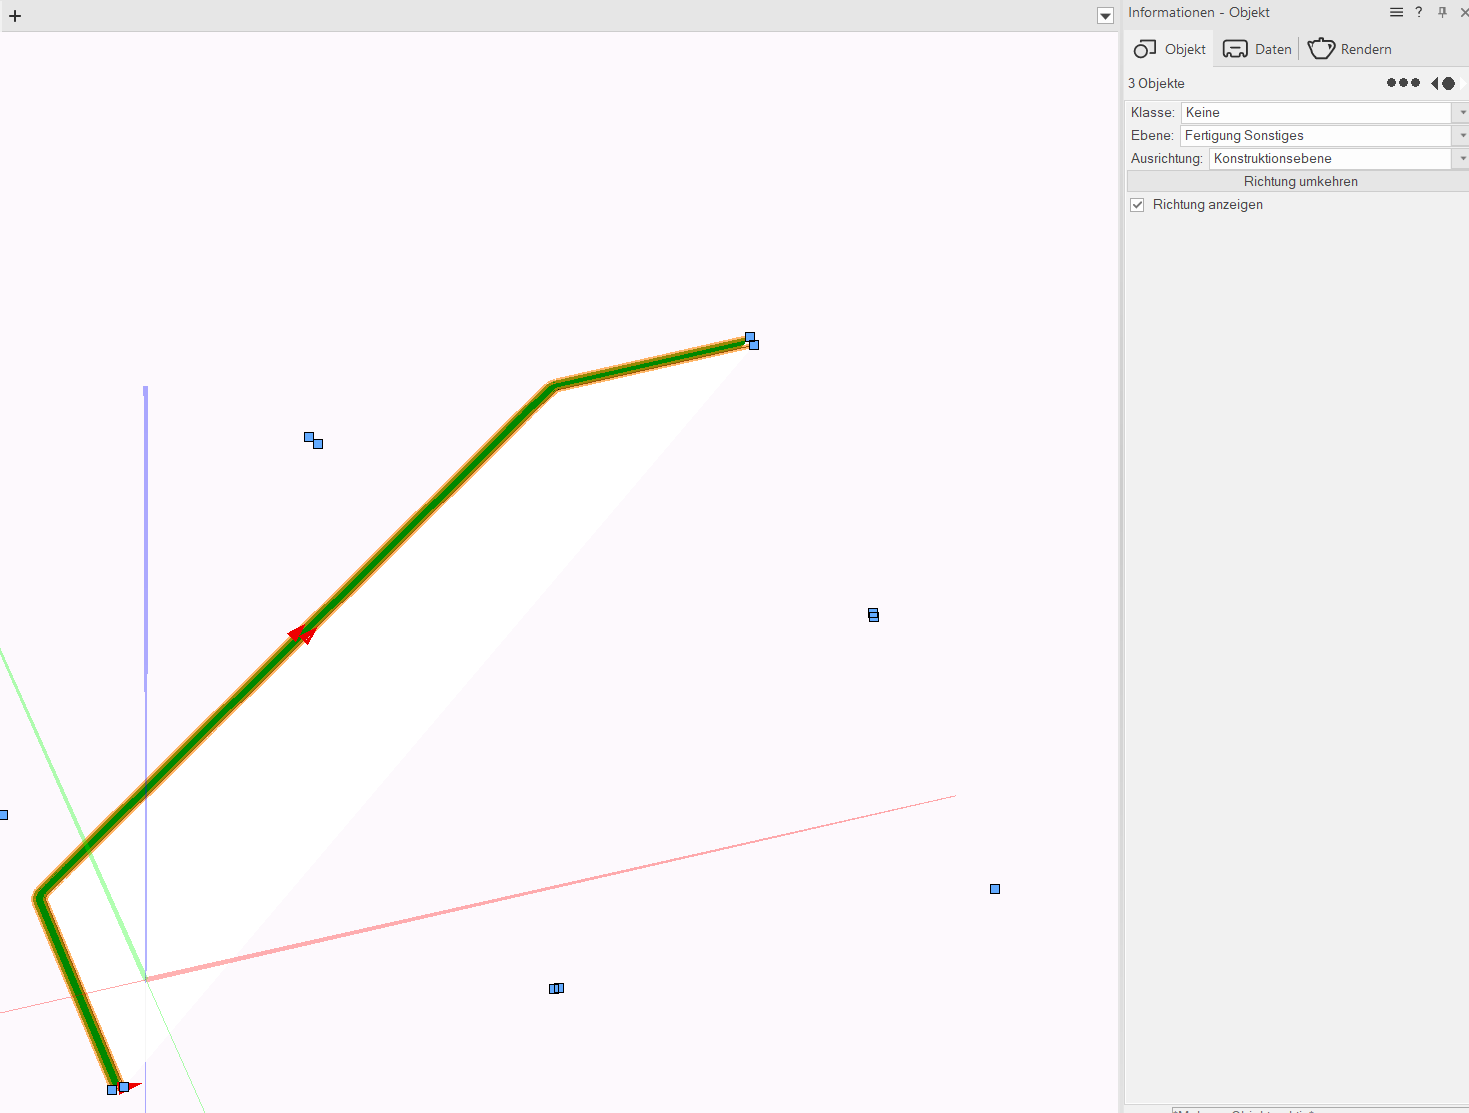Click the red direction arrow on the path
The image size is (1469, 1113).
pos(302,633)
